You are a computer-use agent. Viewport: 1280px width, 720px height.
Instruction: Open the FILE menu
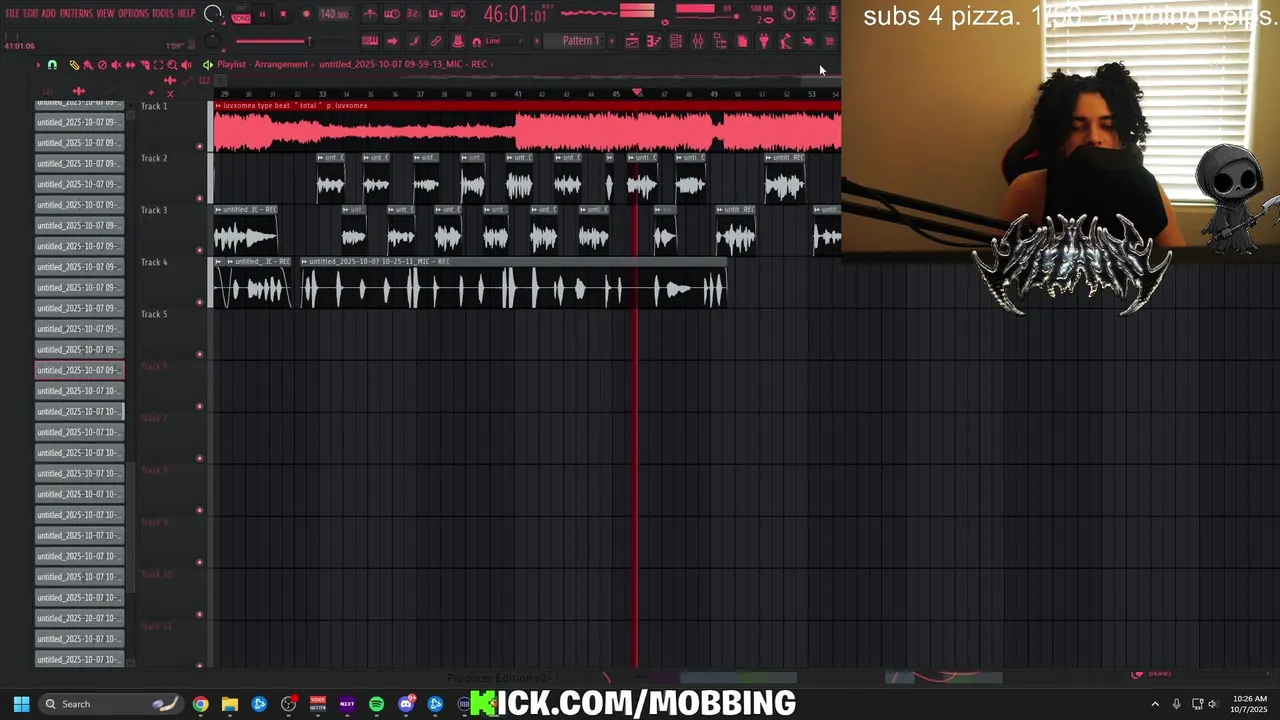(x=12, y=14)
